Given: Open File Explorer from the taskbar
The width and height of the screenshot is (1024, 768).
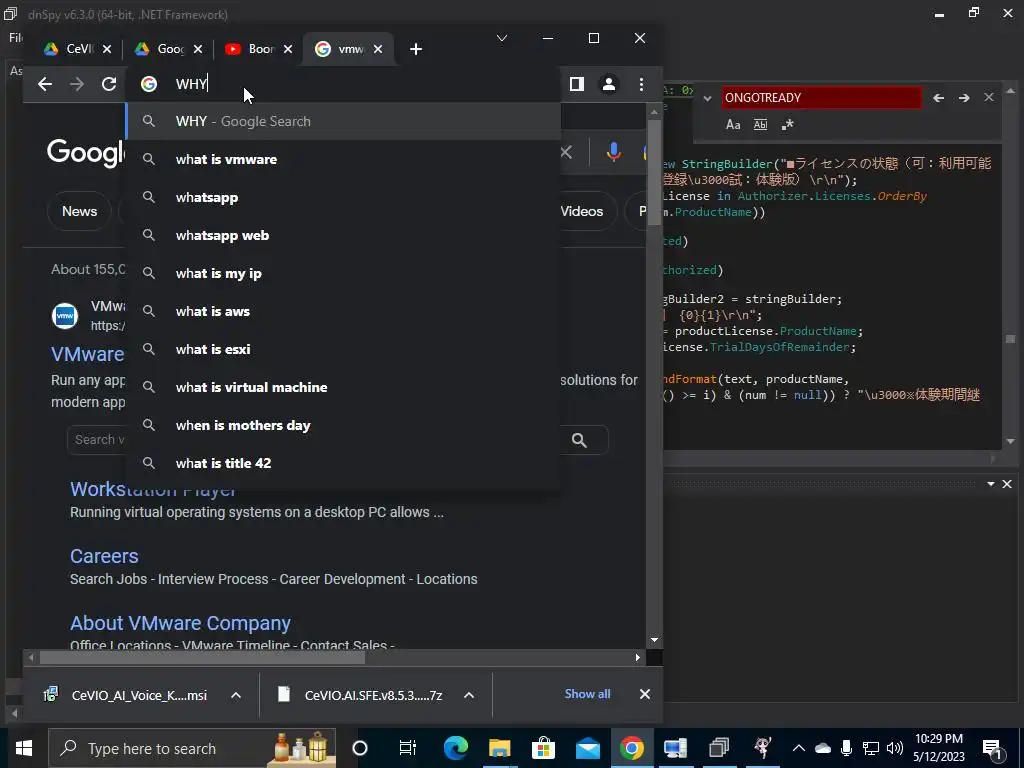Looking at the screenshot, I should (500, 748).
